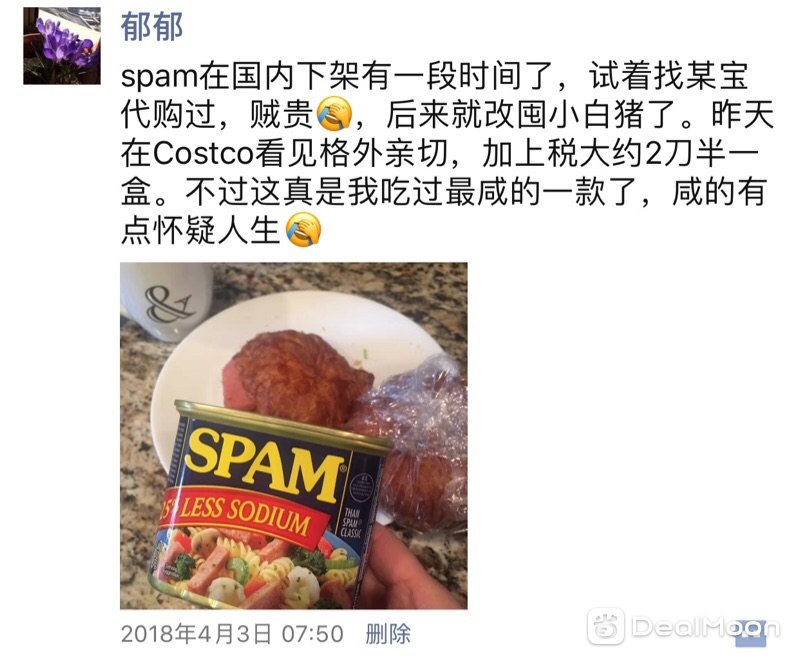Viewport: 800px width, 659px height.
Task: Open the blue comment bubble button
Action: (x=751, y=633)
